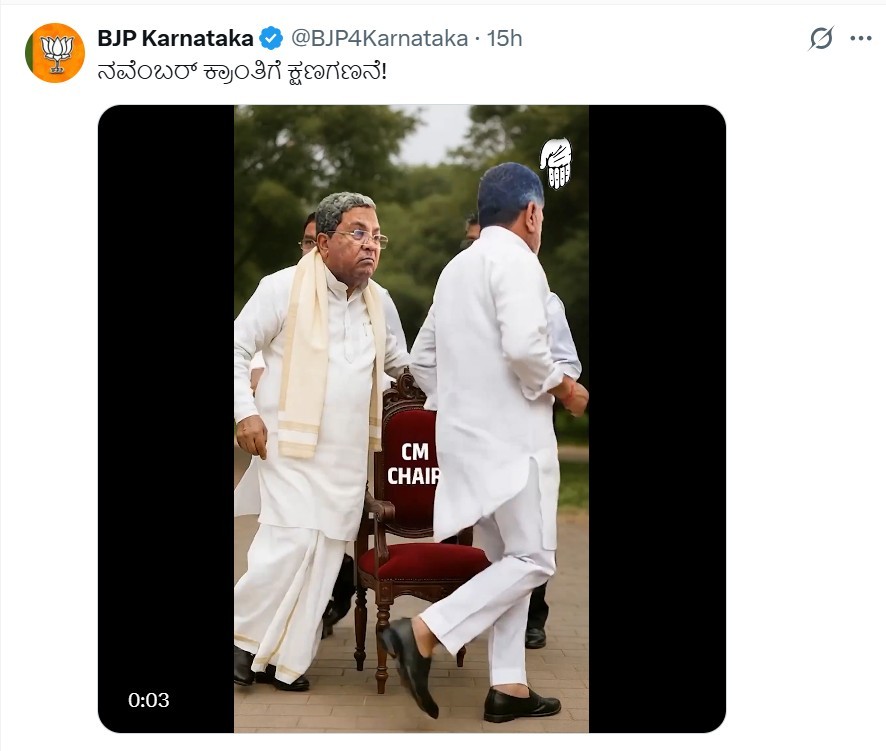The width and height of the screenshot is (886, 751).
Task: Open the post via 15h timestamp
Action: pyautogui.click(x=506, y=39)
